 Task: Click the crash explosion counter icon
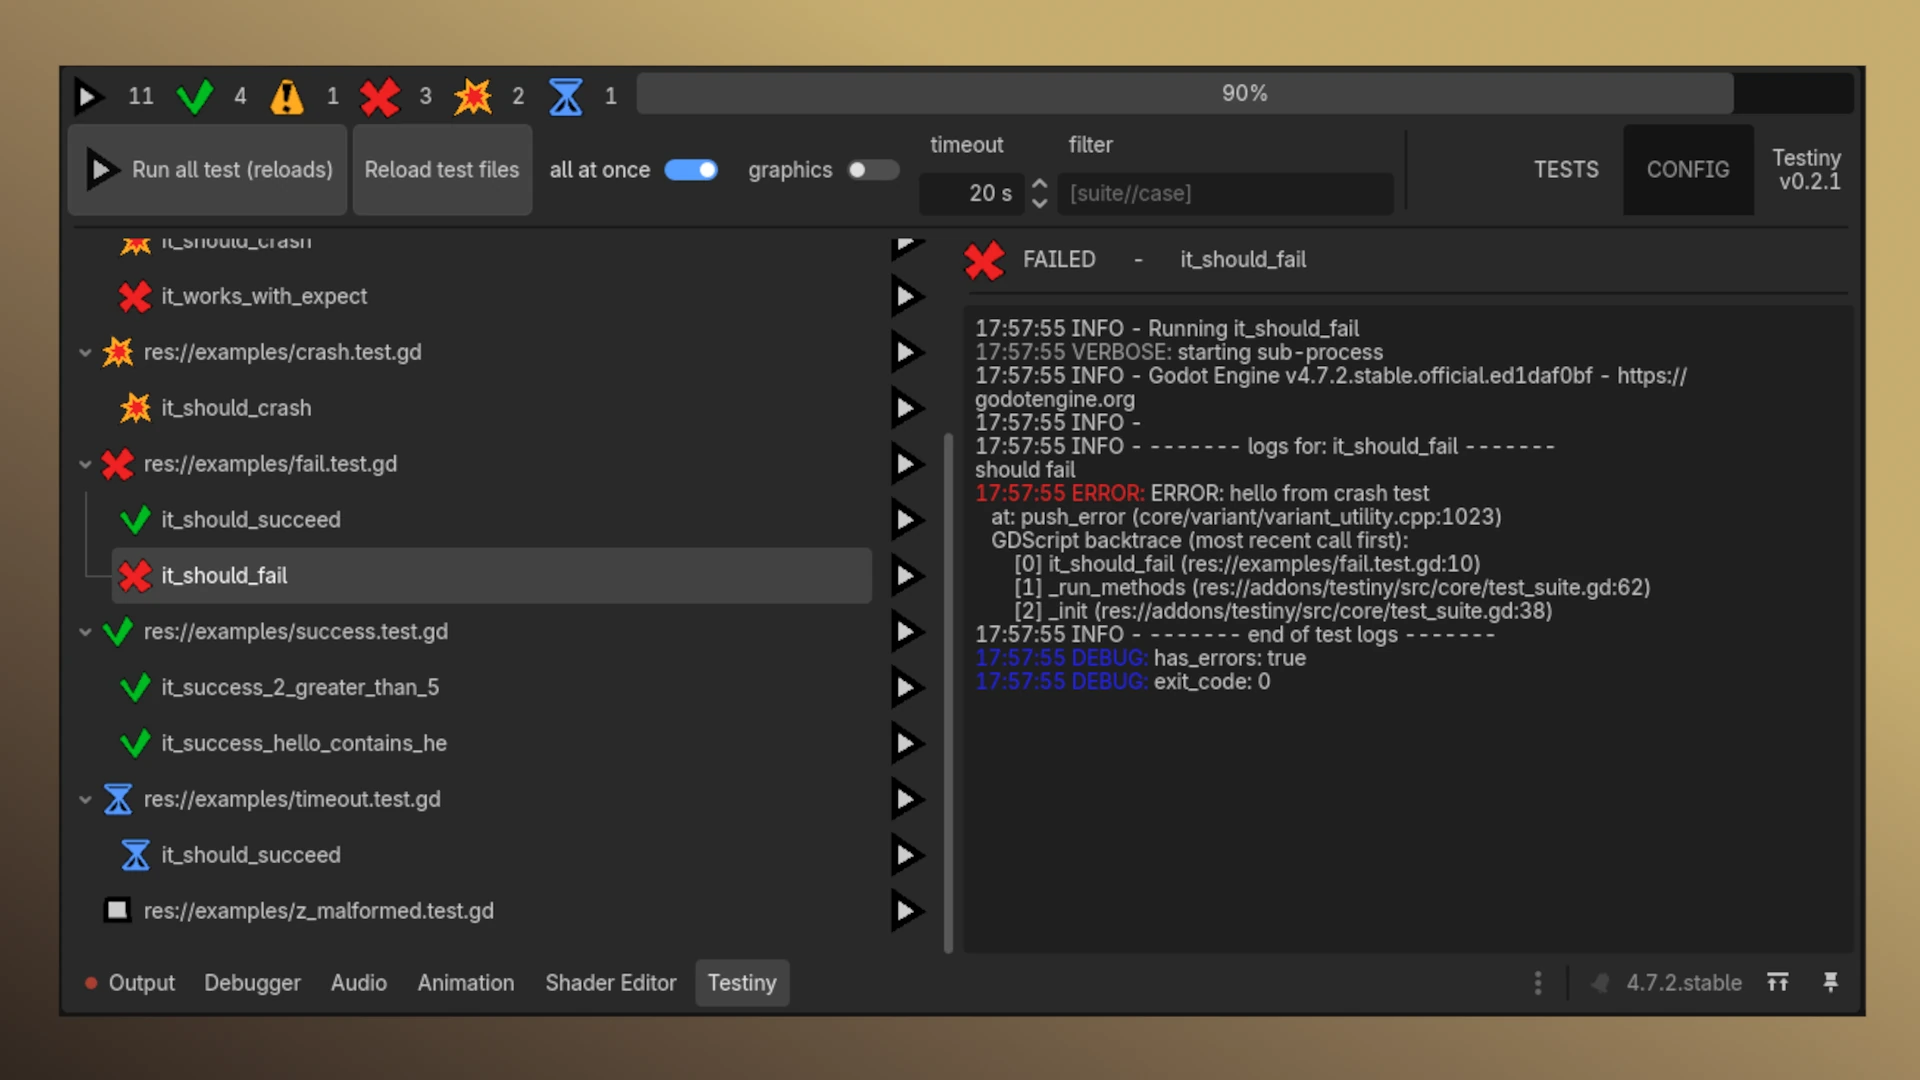coord(473,96)
